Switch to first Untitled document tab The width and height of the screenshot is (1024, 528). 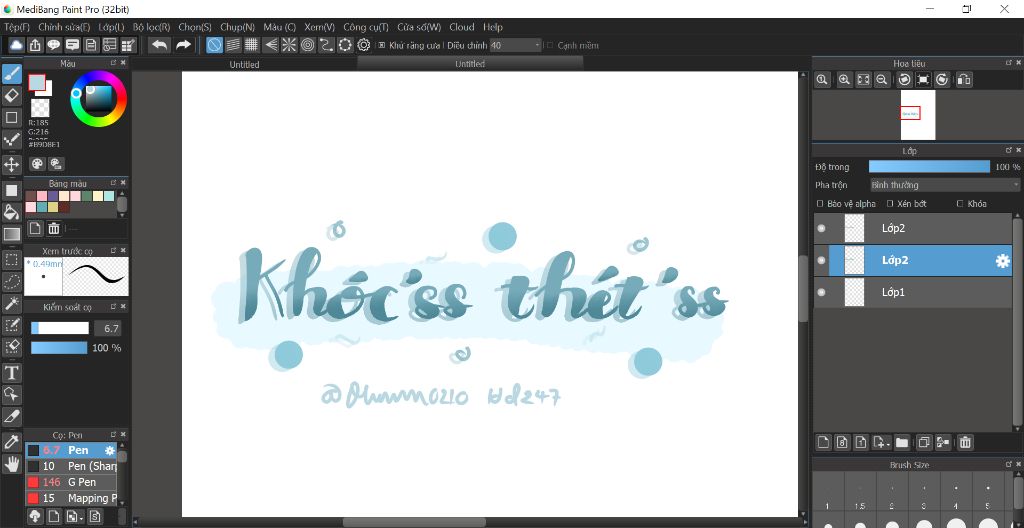coord(244,64)
